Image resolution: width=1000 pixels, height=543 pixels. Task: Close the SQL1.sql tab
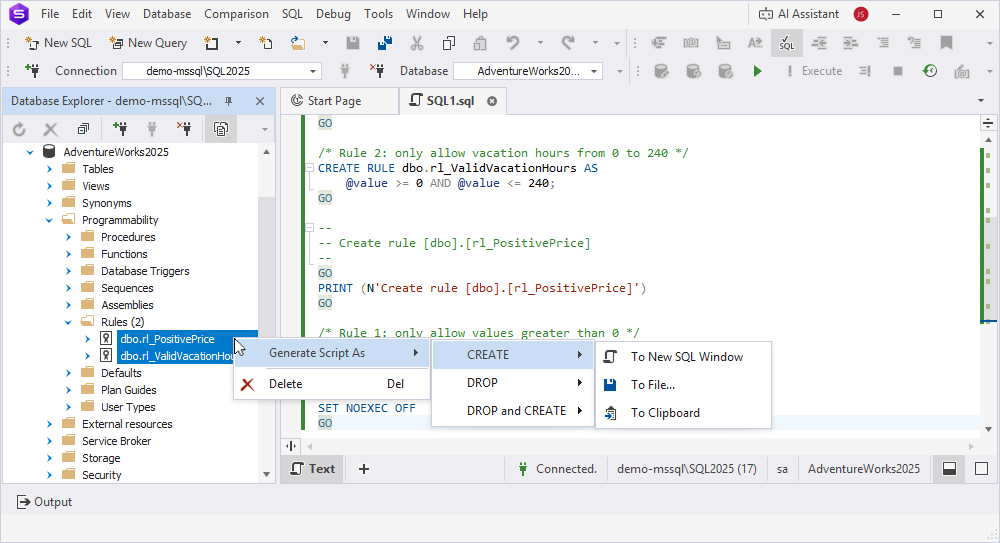pyautogui.click(x=492, y=101)
